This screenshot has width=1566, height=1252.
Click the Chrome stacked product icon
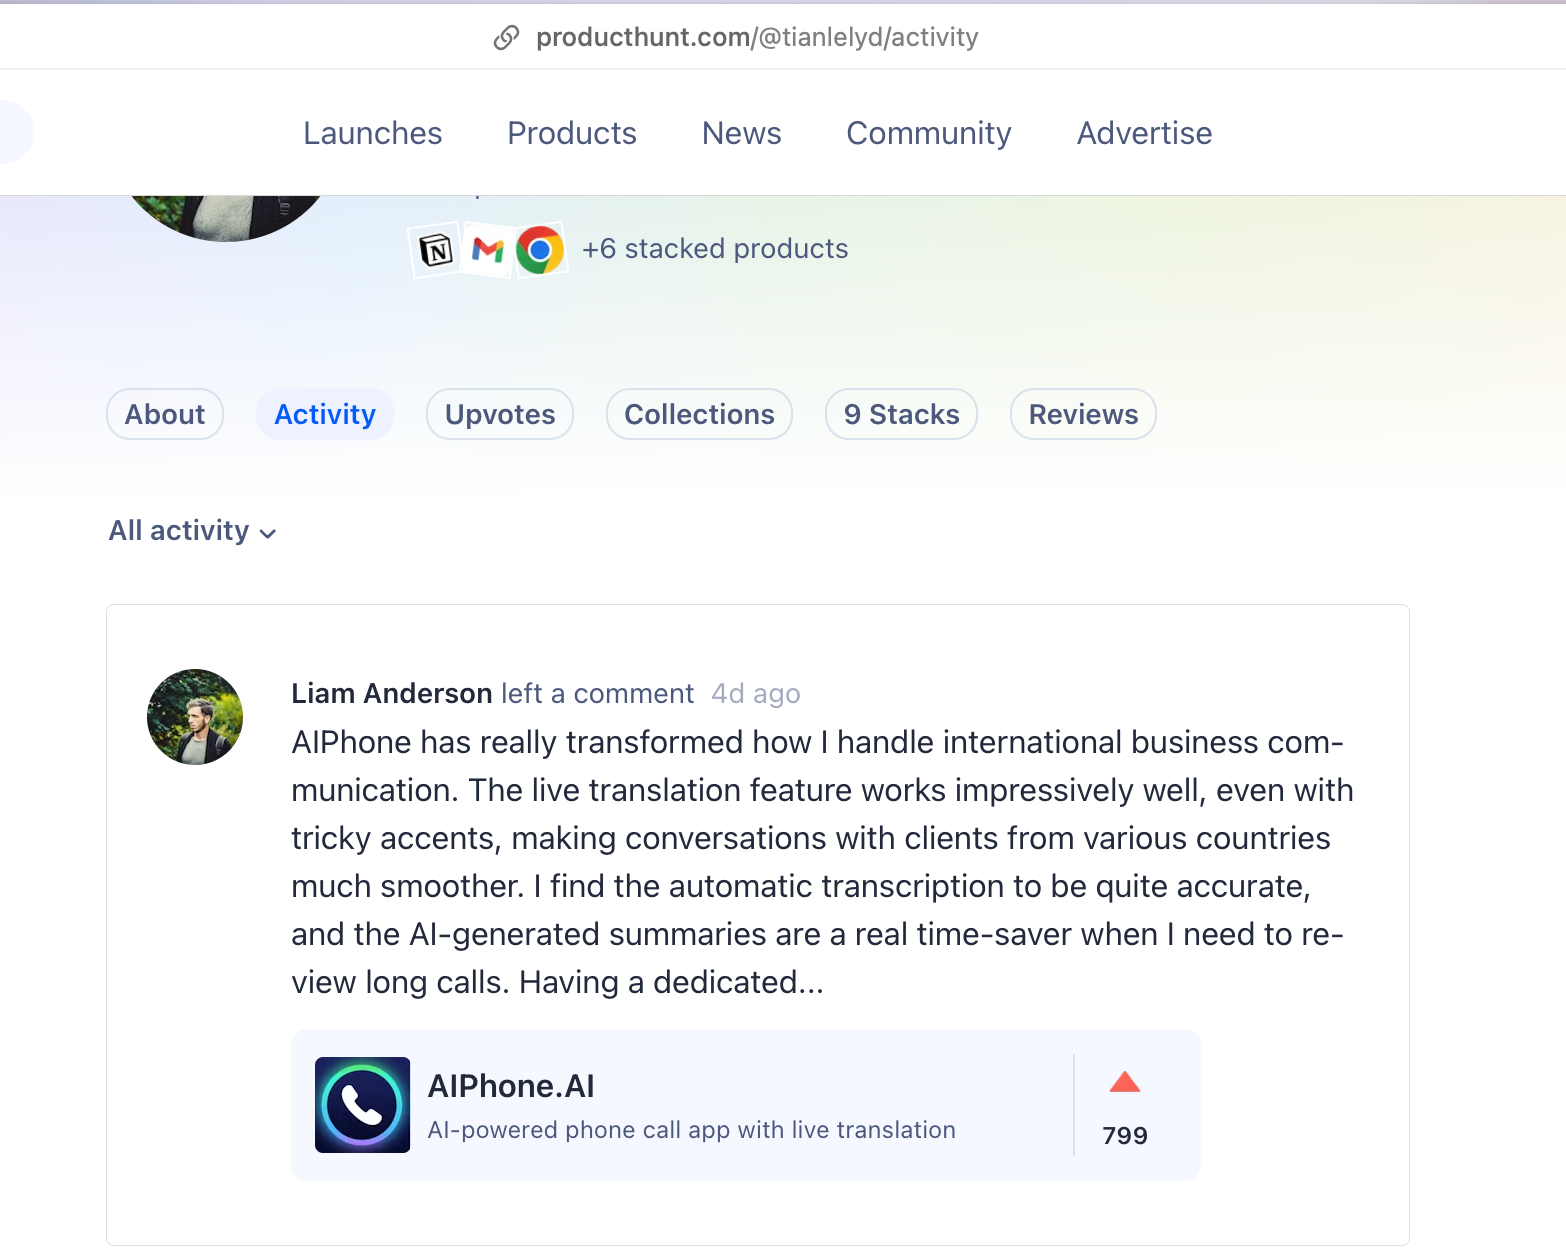[x=540, y=250]
